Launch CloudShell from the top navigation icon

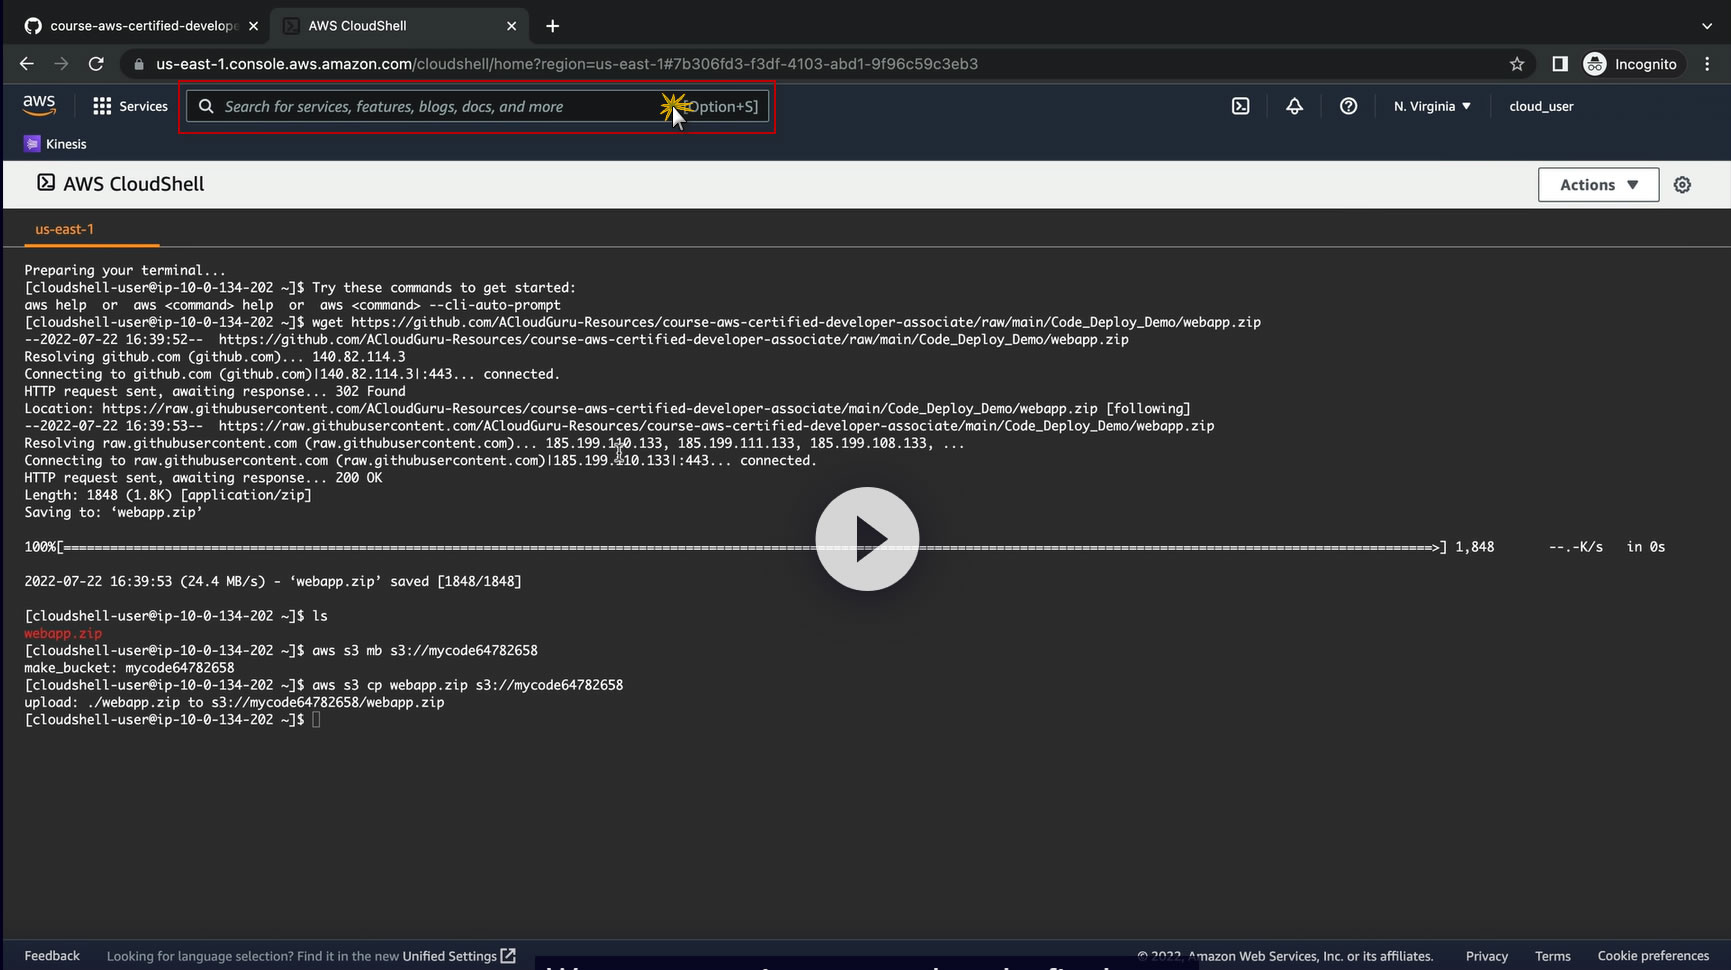click(x=1240, y=106)
